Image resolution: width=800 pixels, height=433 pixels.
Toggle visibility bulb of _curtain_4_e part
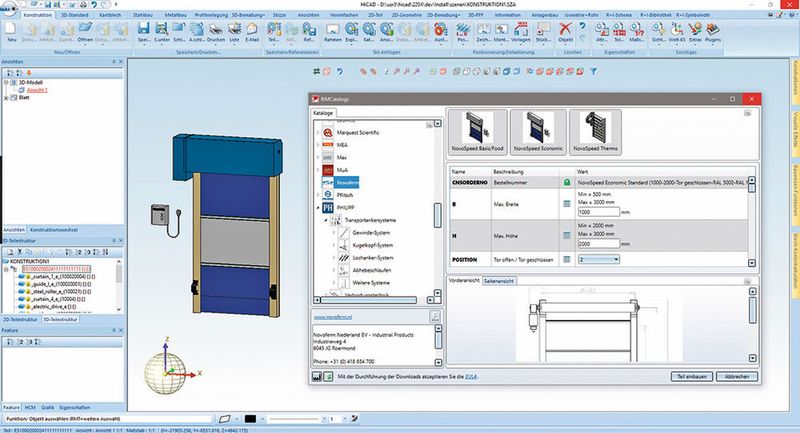point(29,299)
